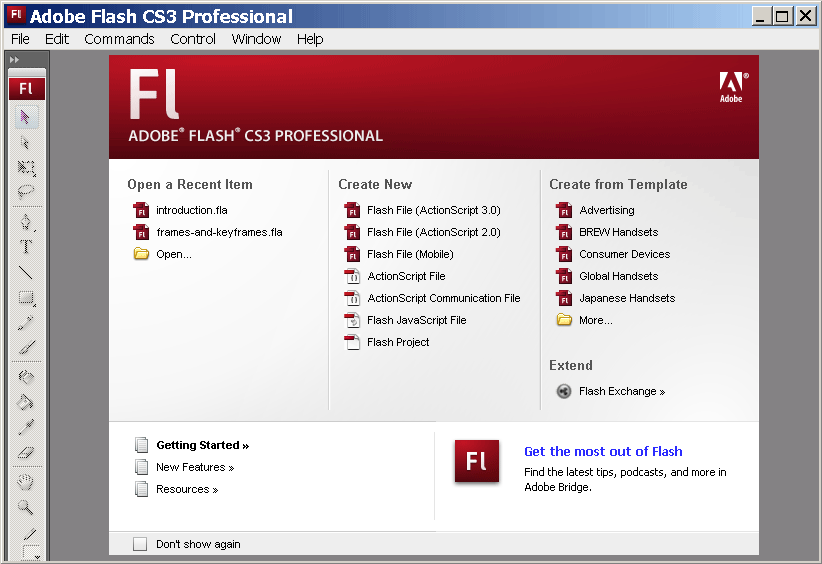This screenshot has width=822, height=564.
Task: Create an ActionScript Communication File
Action: coord(444,298)
